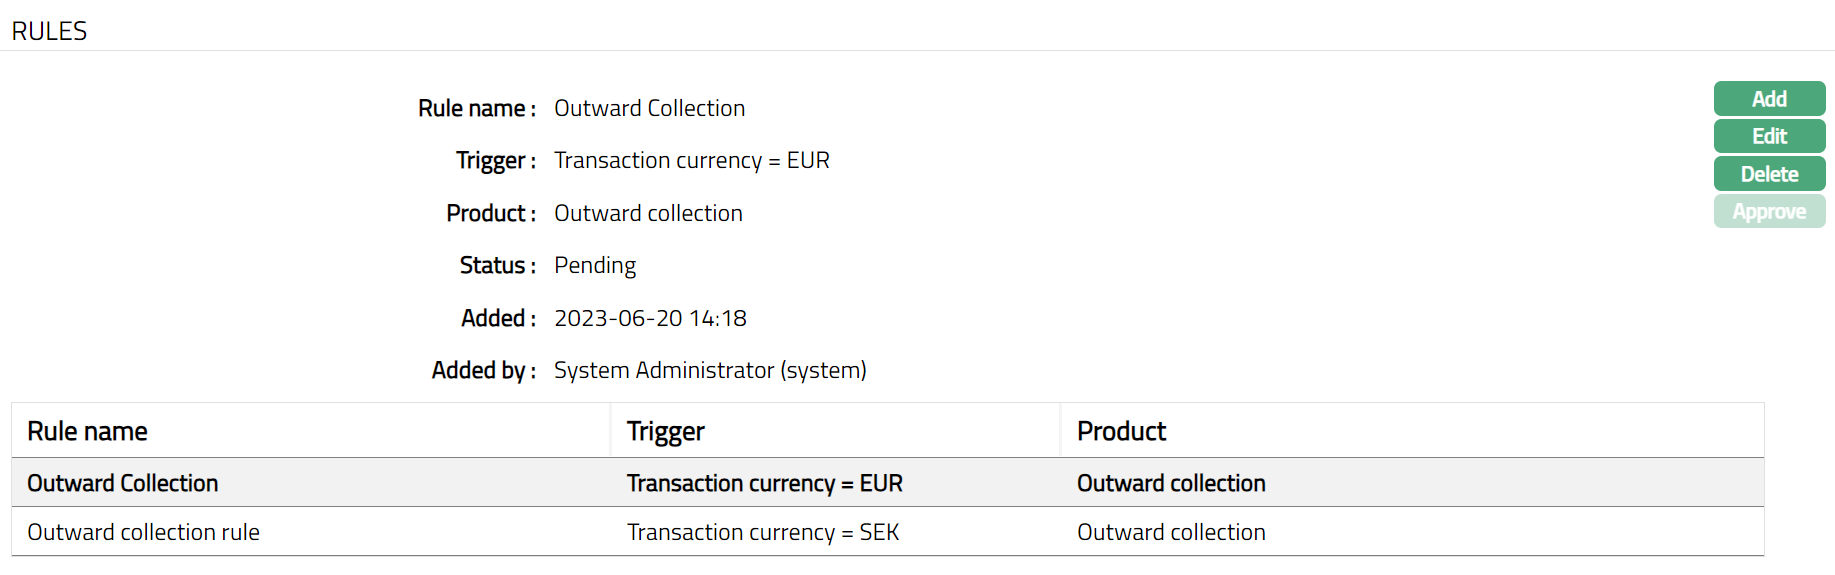Click Product value 'Outward collection' in details section

click(648, 213)
